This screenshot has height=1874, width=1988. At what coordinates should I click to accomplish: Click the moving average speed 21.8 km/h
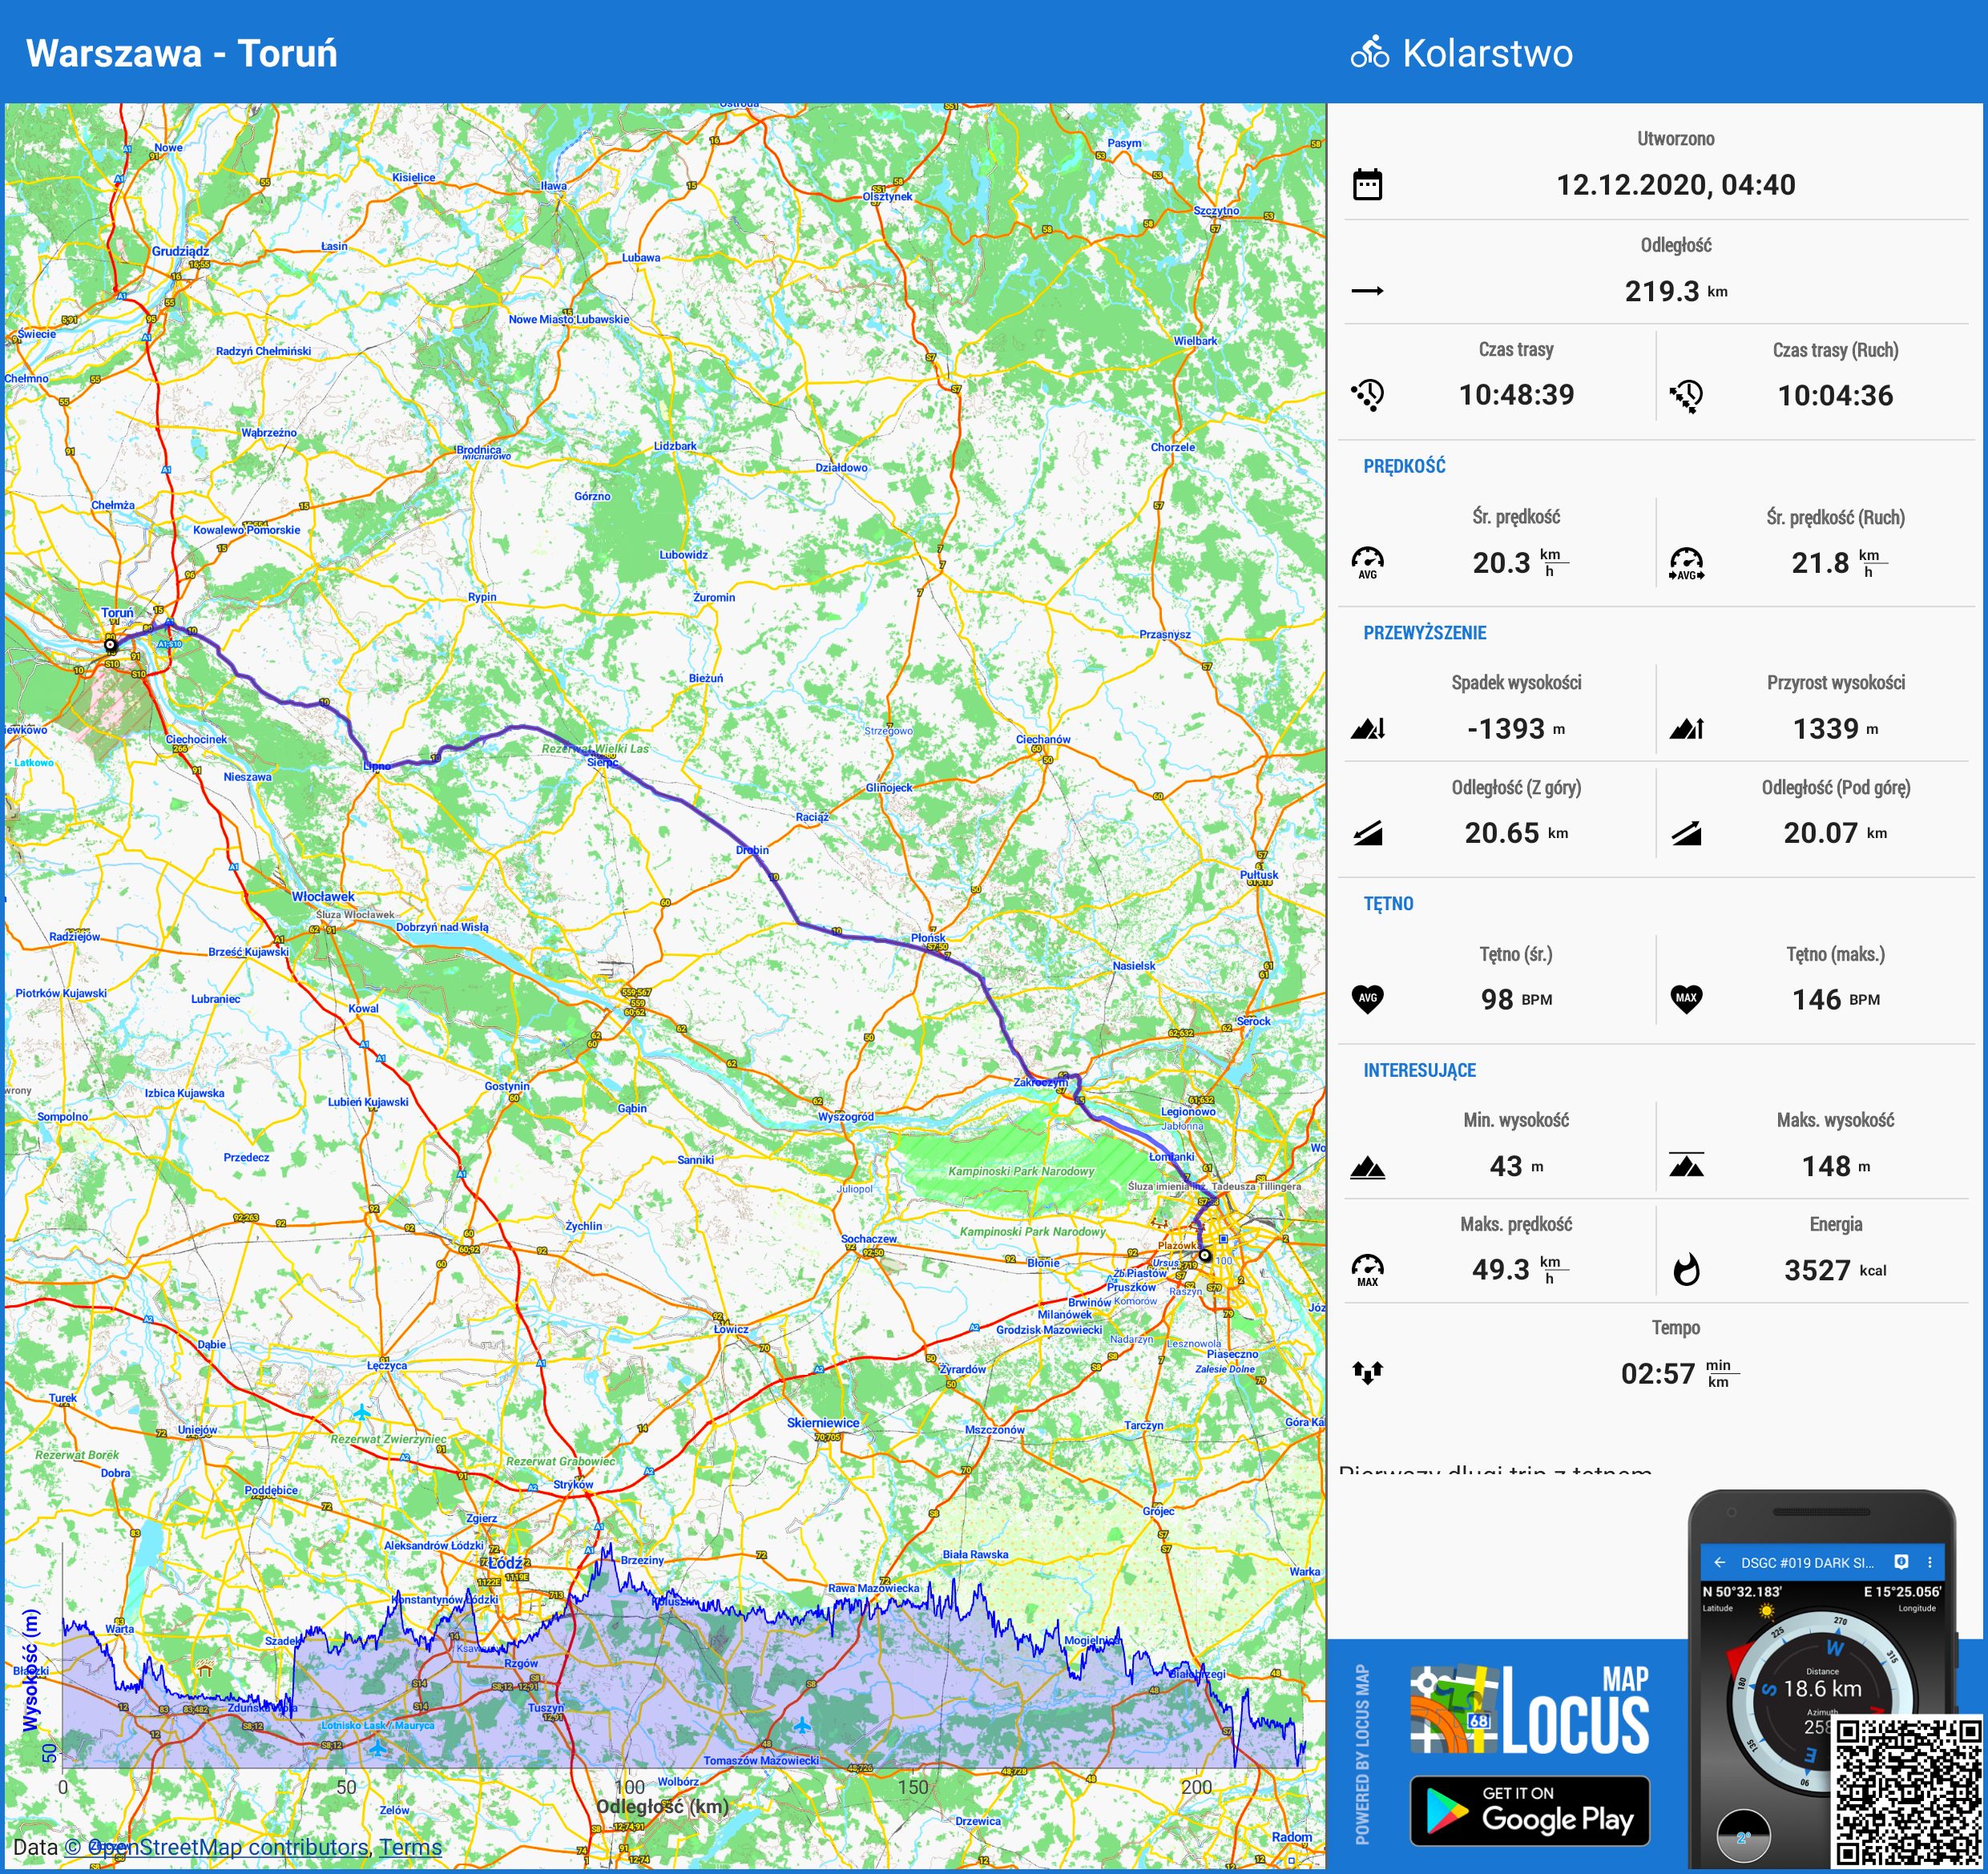[1838, 563]
